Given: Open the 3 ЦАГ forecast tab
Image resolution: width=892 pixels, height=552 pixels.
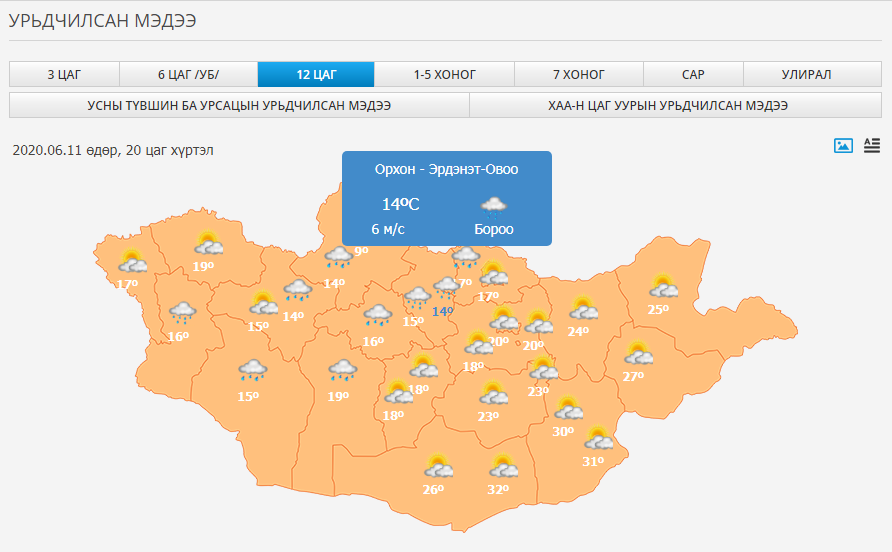Looking at the screenshot, I should pos(64,75).
